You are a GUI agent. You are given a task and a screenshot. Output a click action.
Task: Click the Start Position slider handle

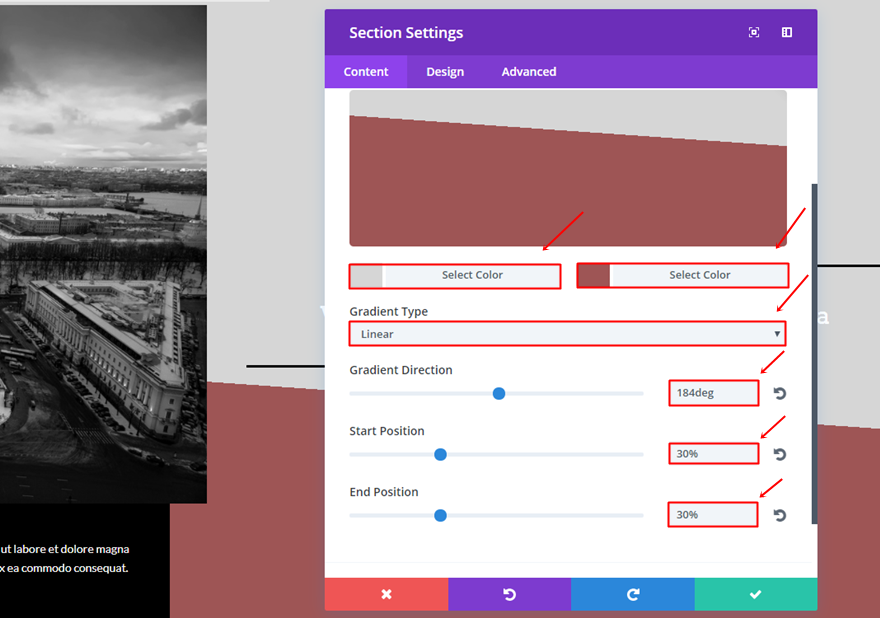(x=440, y=455)
